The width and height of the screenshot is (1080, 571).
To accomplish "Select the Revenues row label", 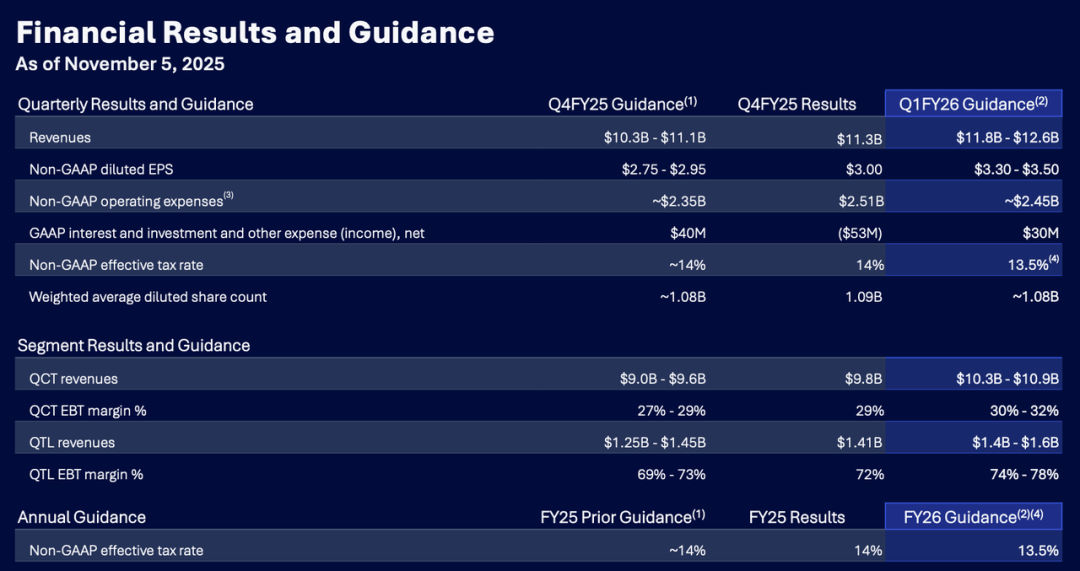I will coord(60,138).
